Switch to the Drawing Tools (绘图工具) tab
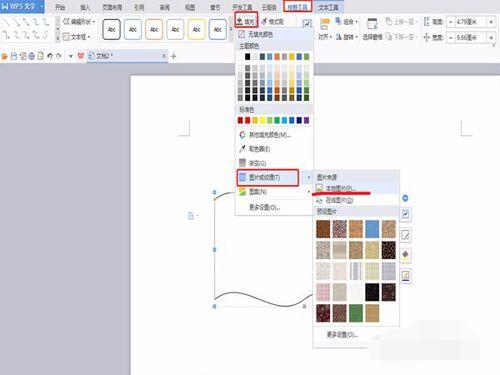The width and height of the screenshot is (500, 375). tap(298, 7)
